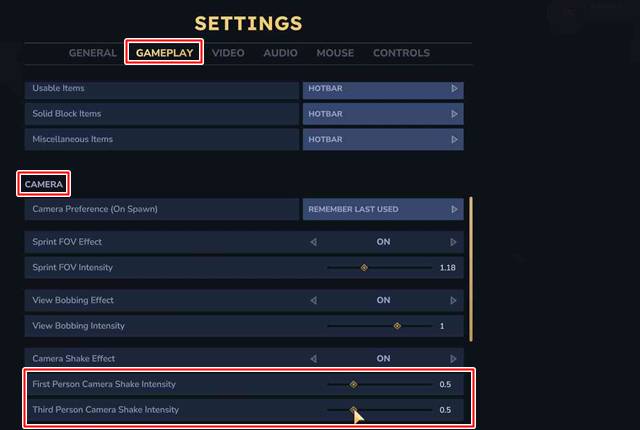Image resolution: width=640 pixels, height=430 pixels.
Task: Open the Audio settings tab
Action: coord(280,53)
